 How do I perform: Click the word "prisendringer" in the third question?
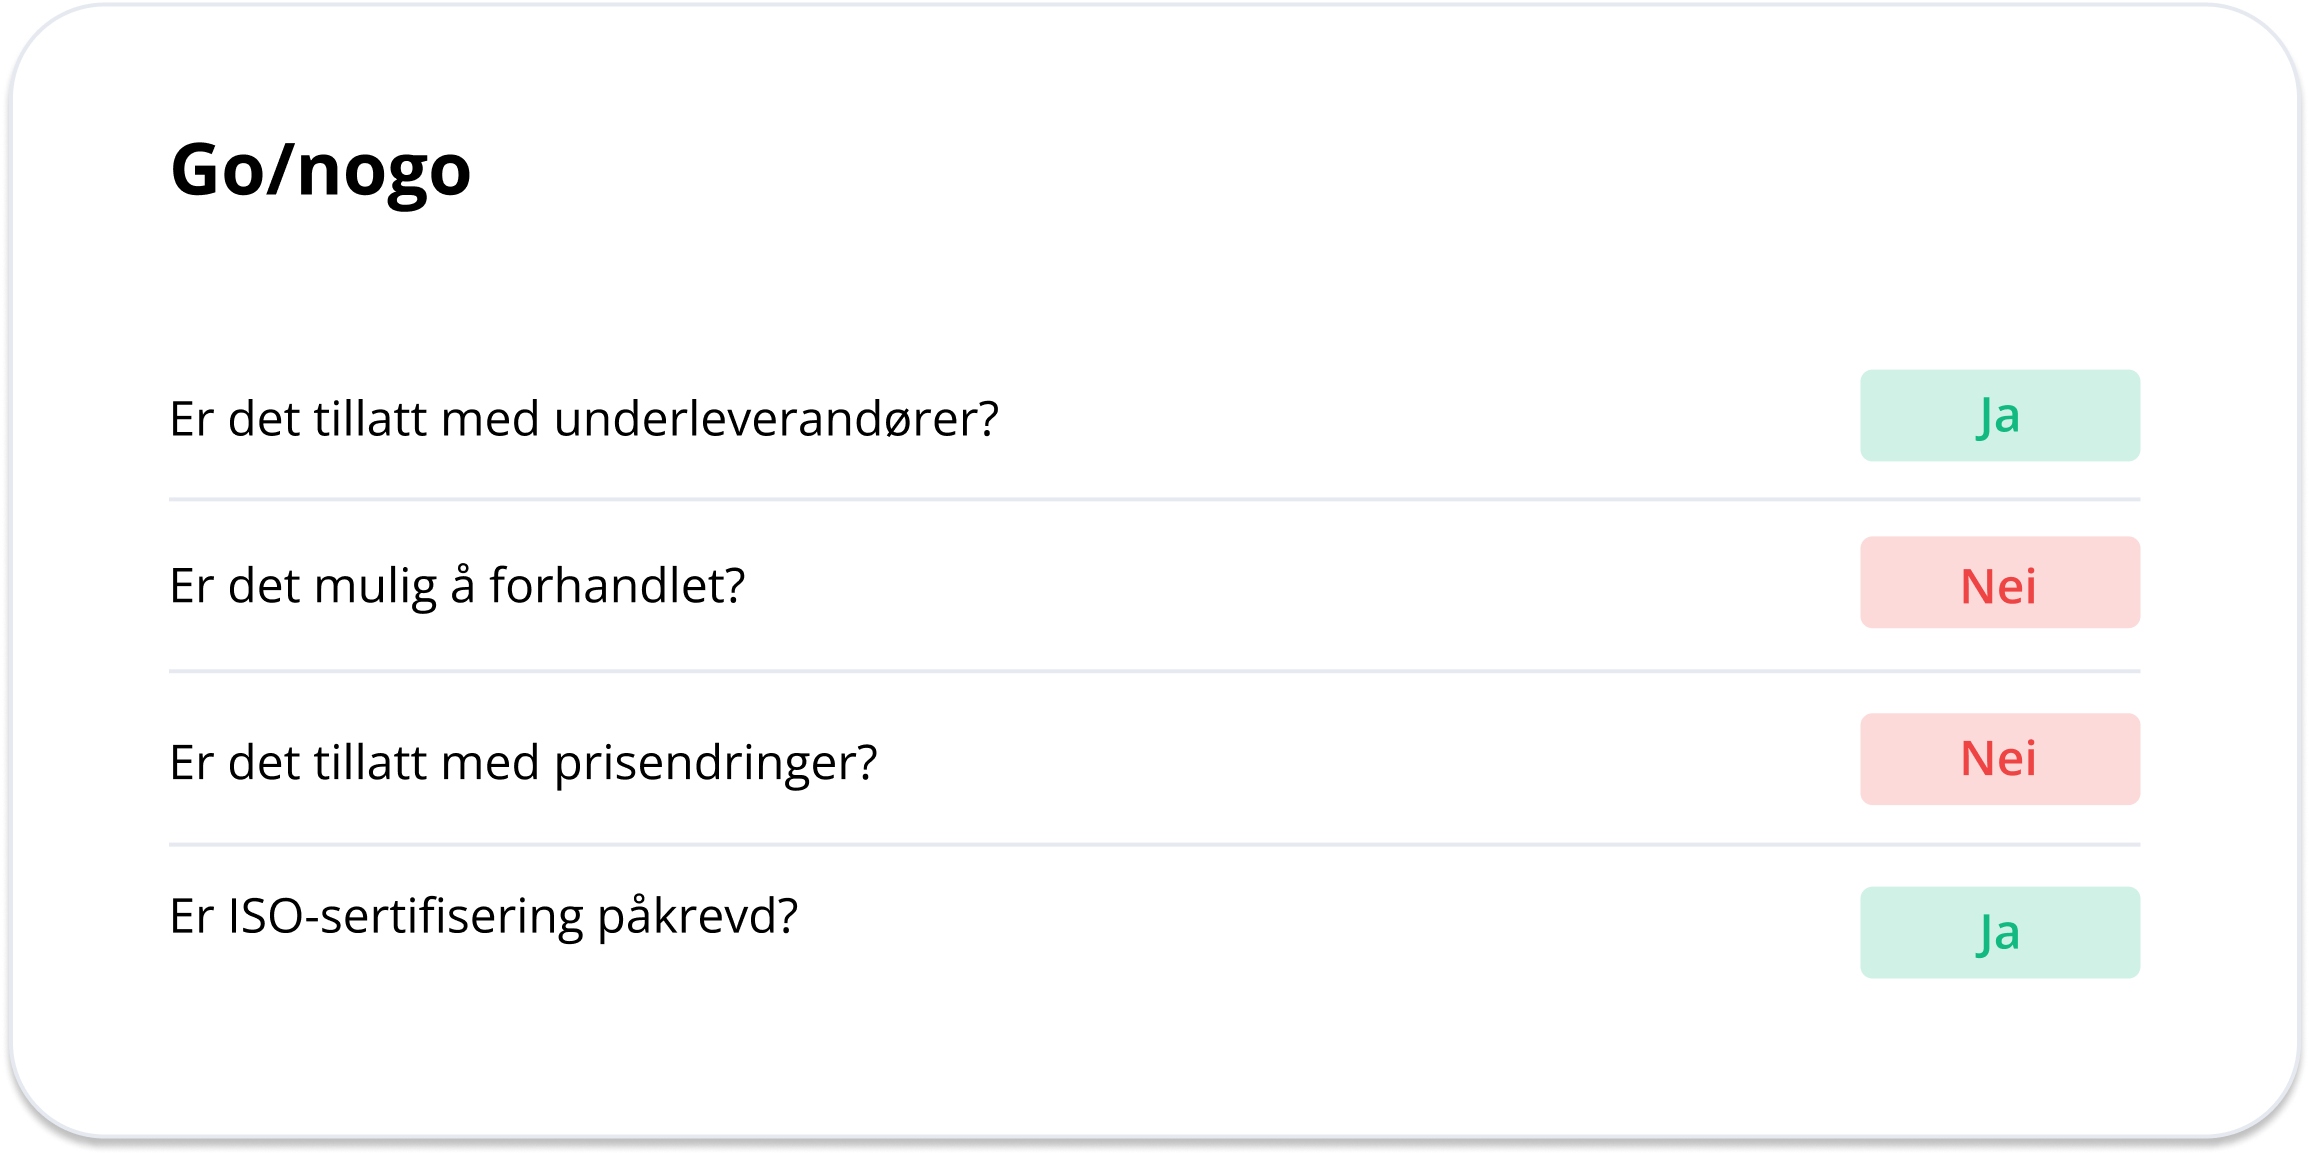[x=714, y=762]
